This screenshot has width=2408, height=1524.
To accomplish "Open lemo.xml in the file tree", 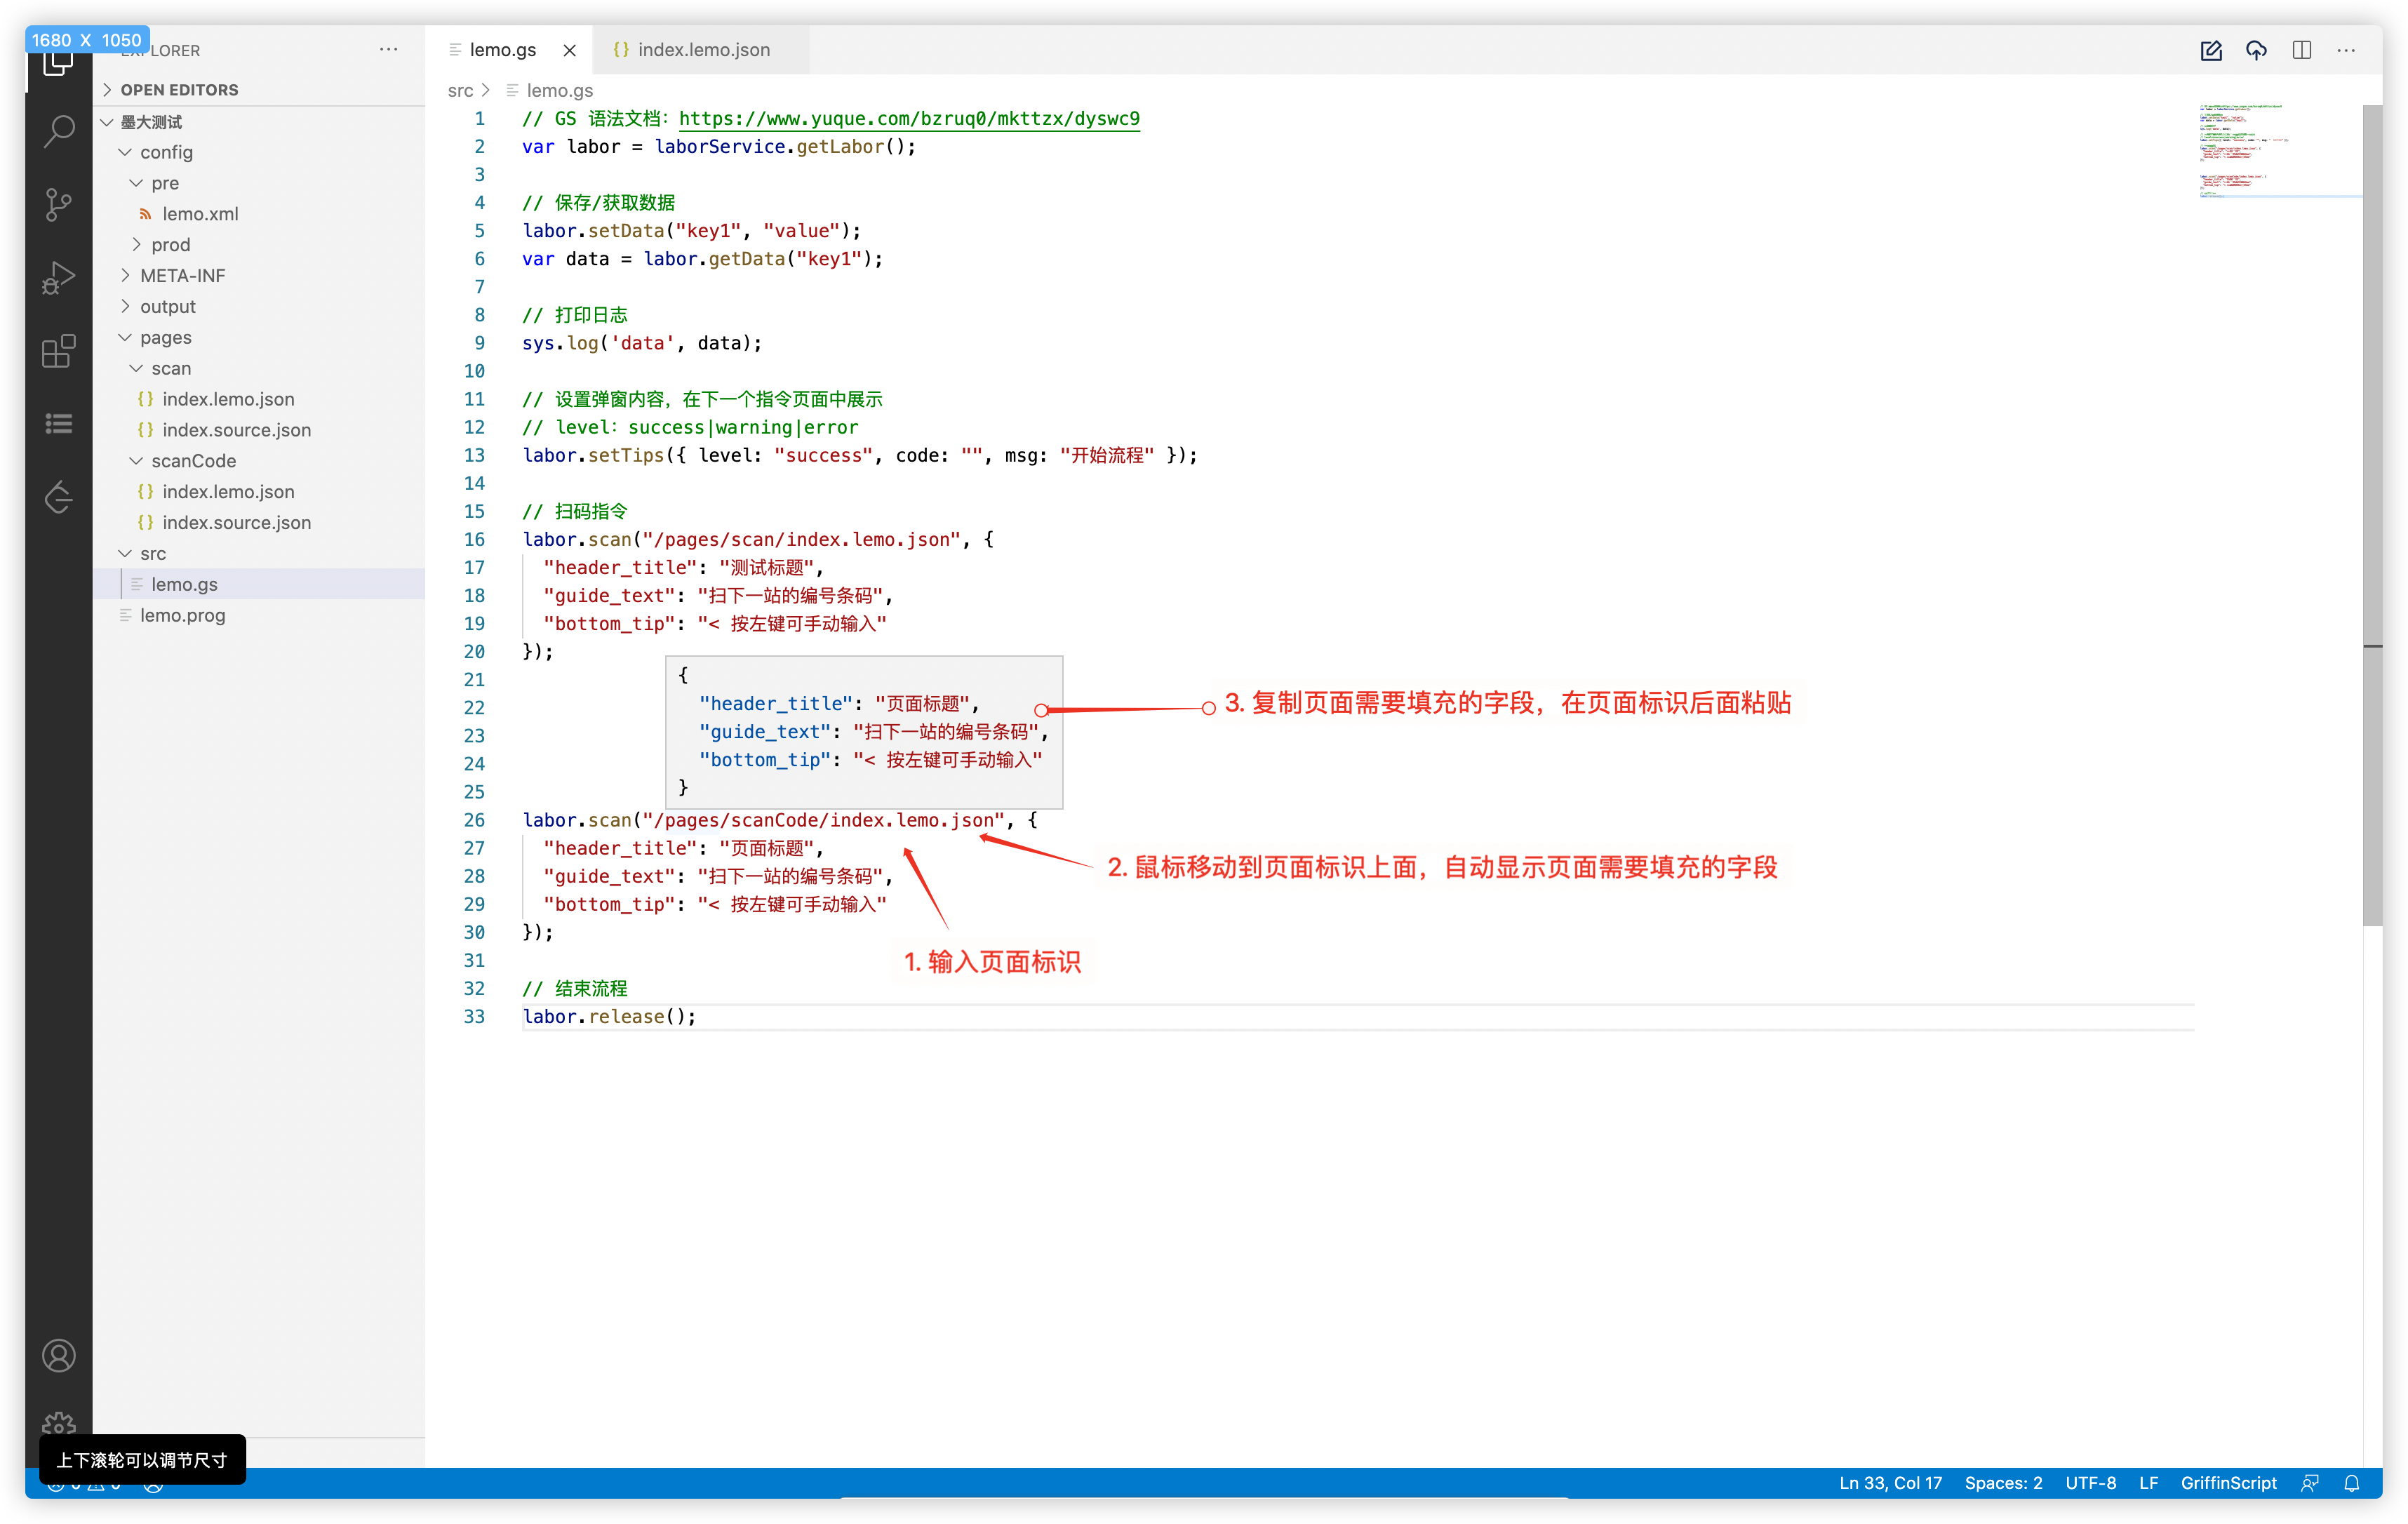I will tap(200, 214).
